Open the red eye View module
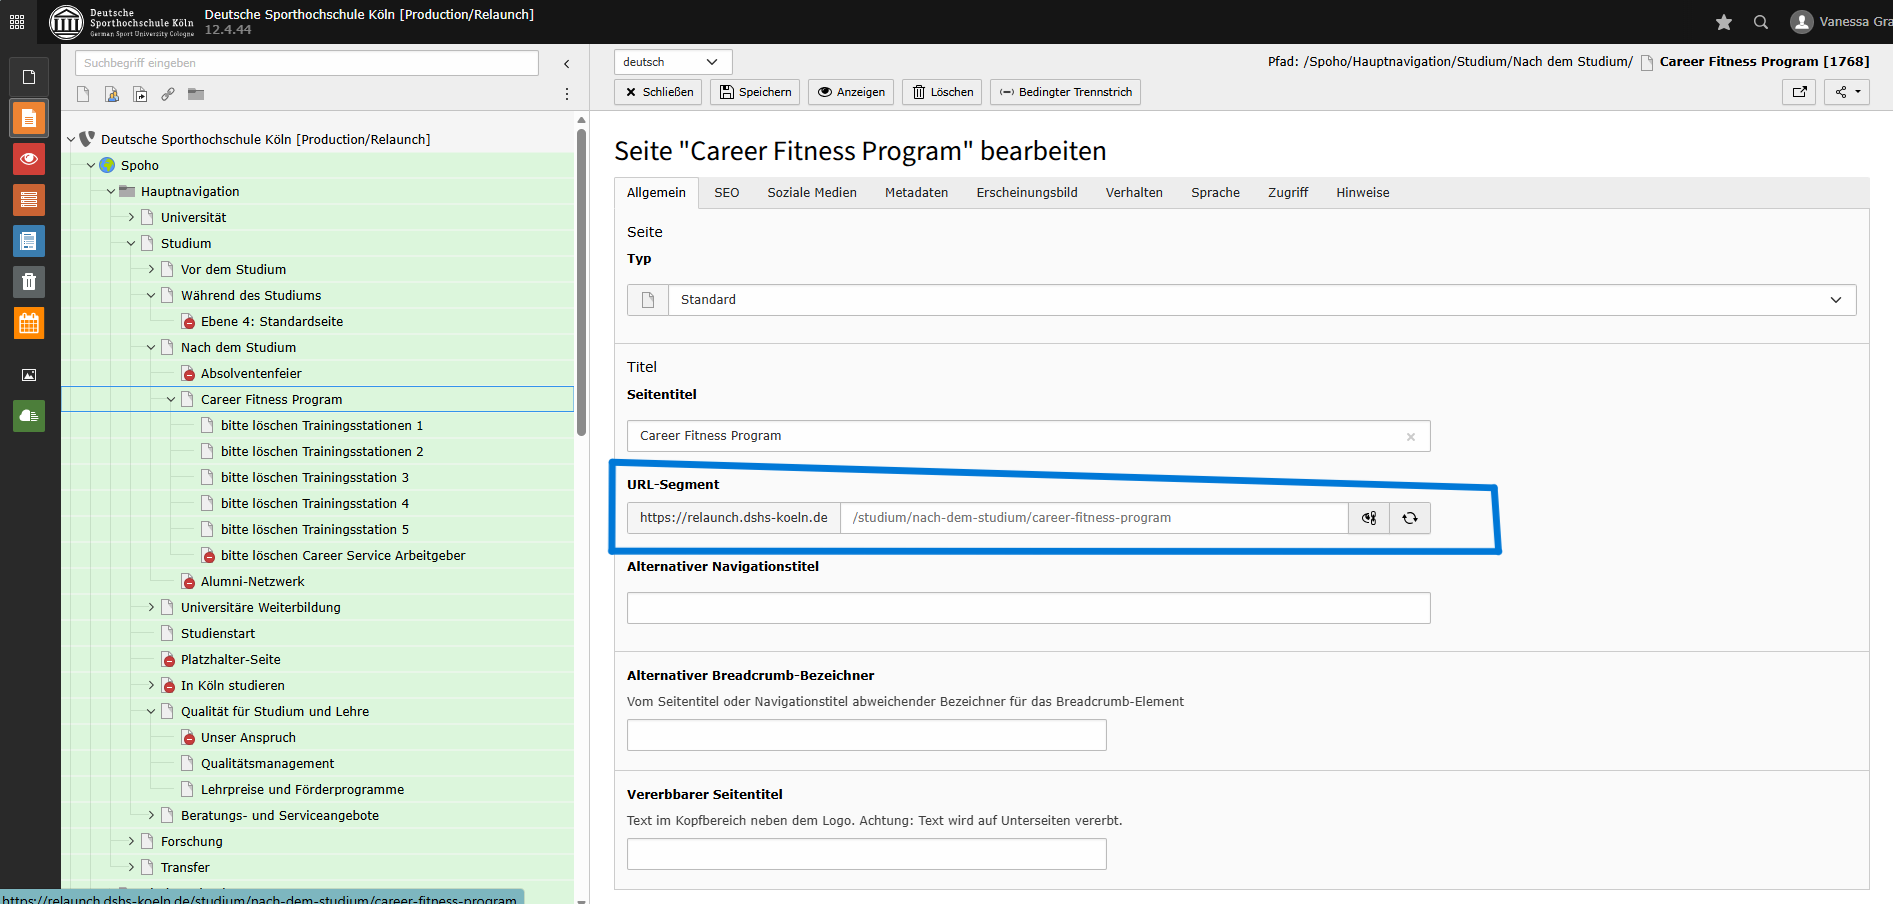Viewport: 1893px width, 904px height. pyautogui.click(x=29, y=159)
